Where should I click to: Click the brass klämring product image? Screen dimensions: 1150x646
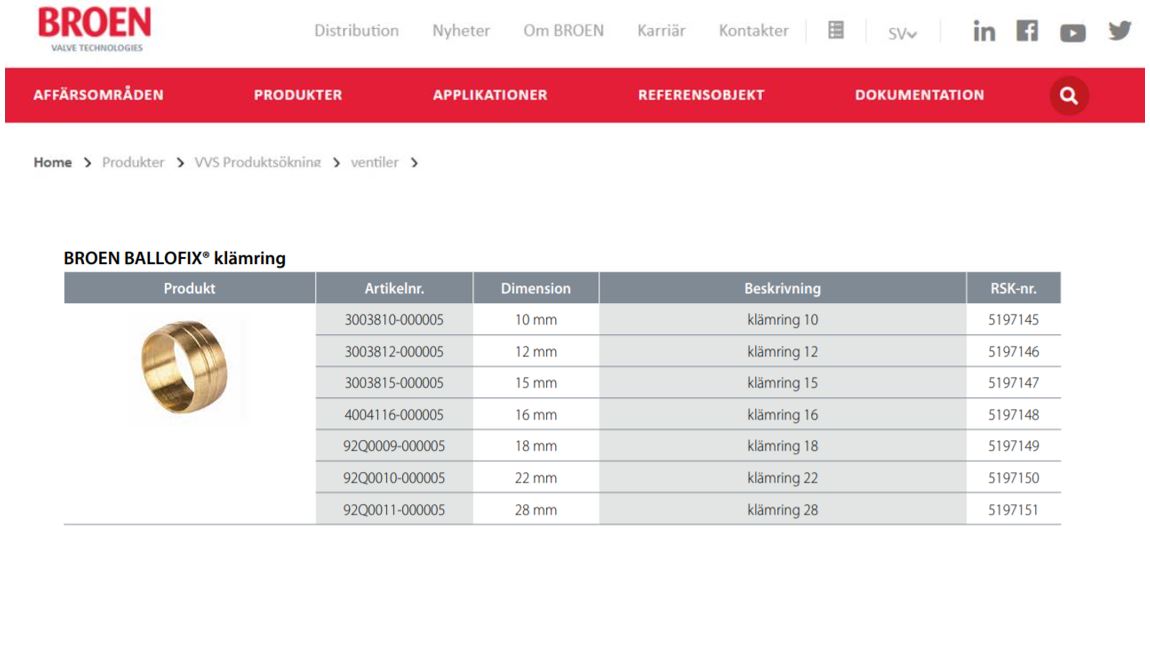click(x=184, y=367)
